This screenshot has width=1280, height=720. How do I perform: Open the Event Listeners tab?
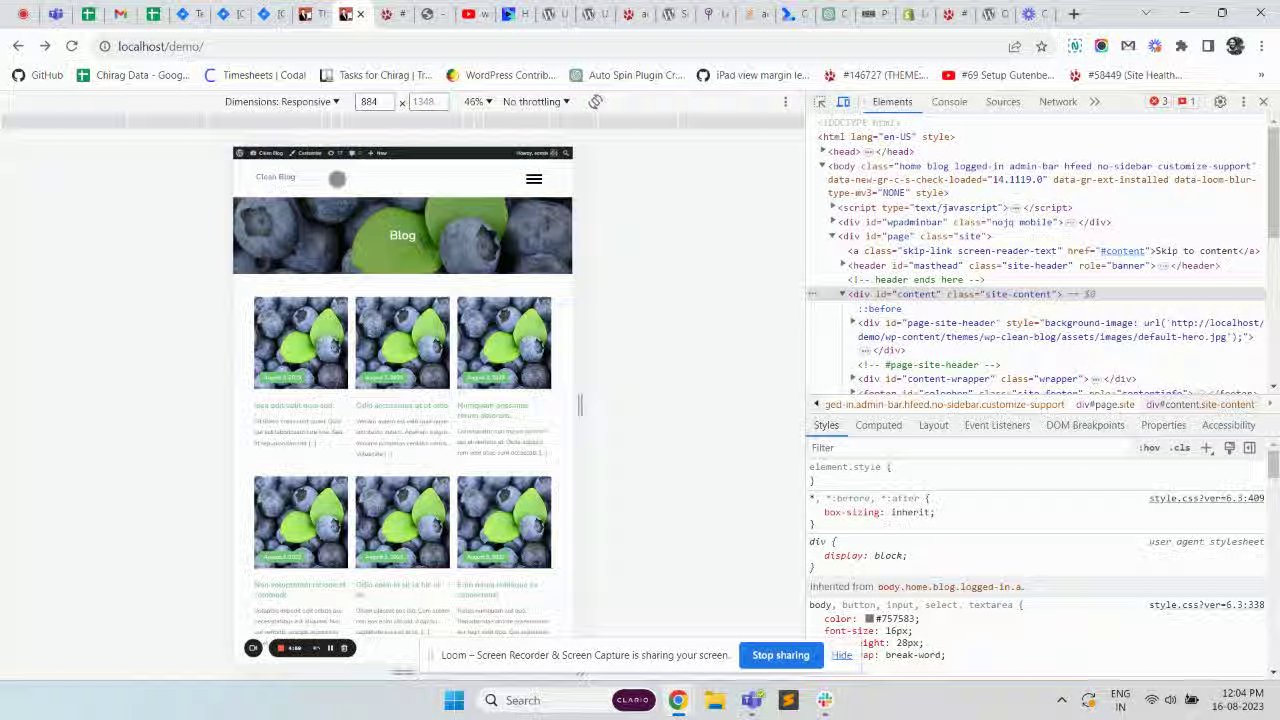pyautogui.click(x=997, y=426)
